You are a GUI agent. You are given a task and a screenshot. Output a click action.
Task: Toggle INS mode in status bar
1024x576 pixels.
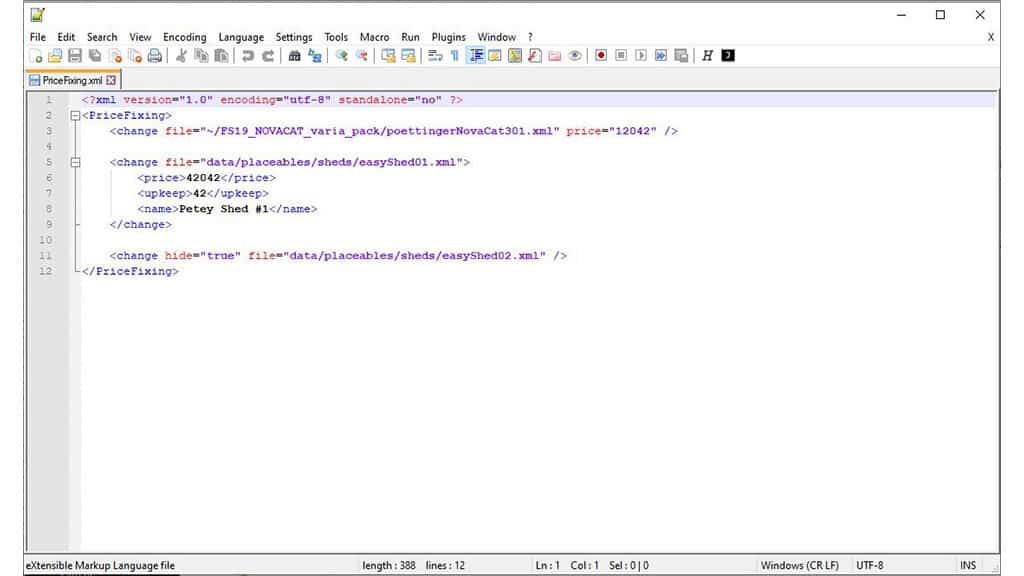967,566
